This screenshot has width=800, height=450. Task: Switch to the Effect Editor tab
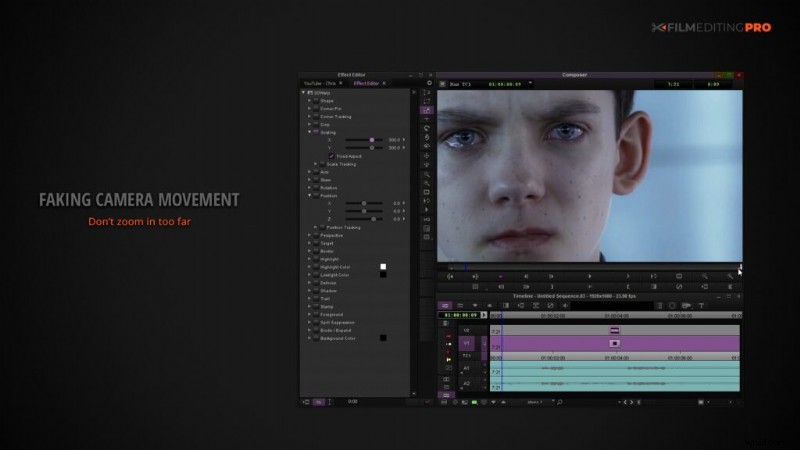point(366,83)
